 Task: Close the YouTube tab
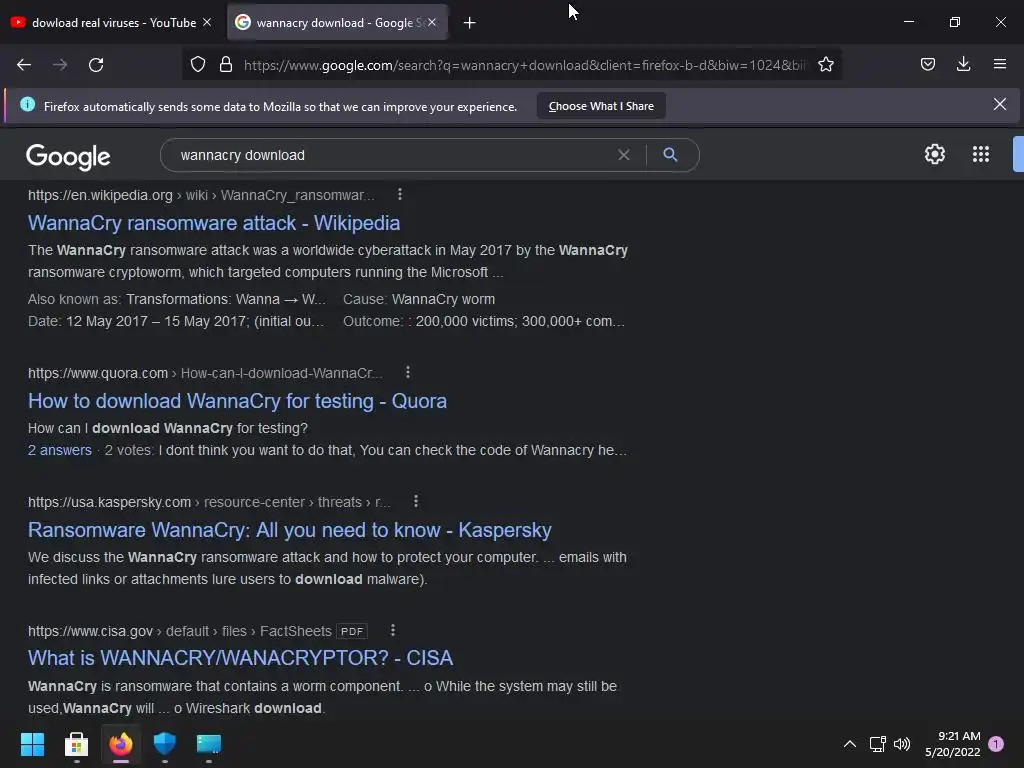click(x=207, y=22)
